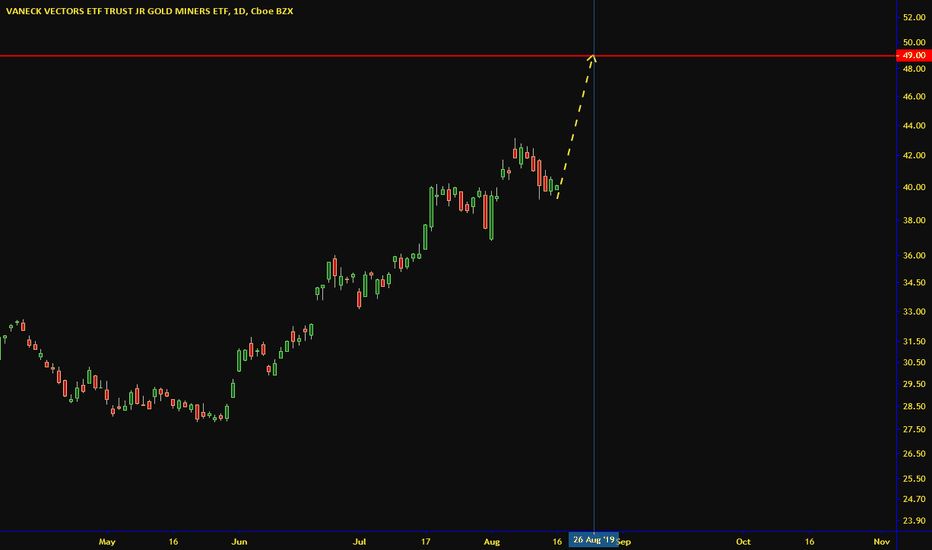Click the 24.70 price axis label
The image size is (932, 550).
tap(914, 499)
